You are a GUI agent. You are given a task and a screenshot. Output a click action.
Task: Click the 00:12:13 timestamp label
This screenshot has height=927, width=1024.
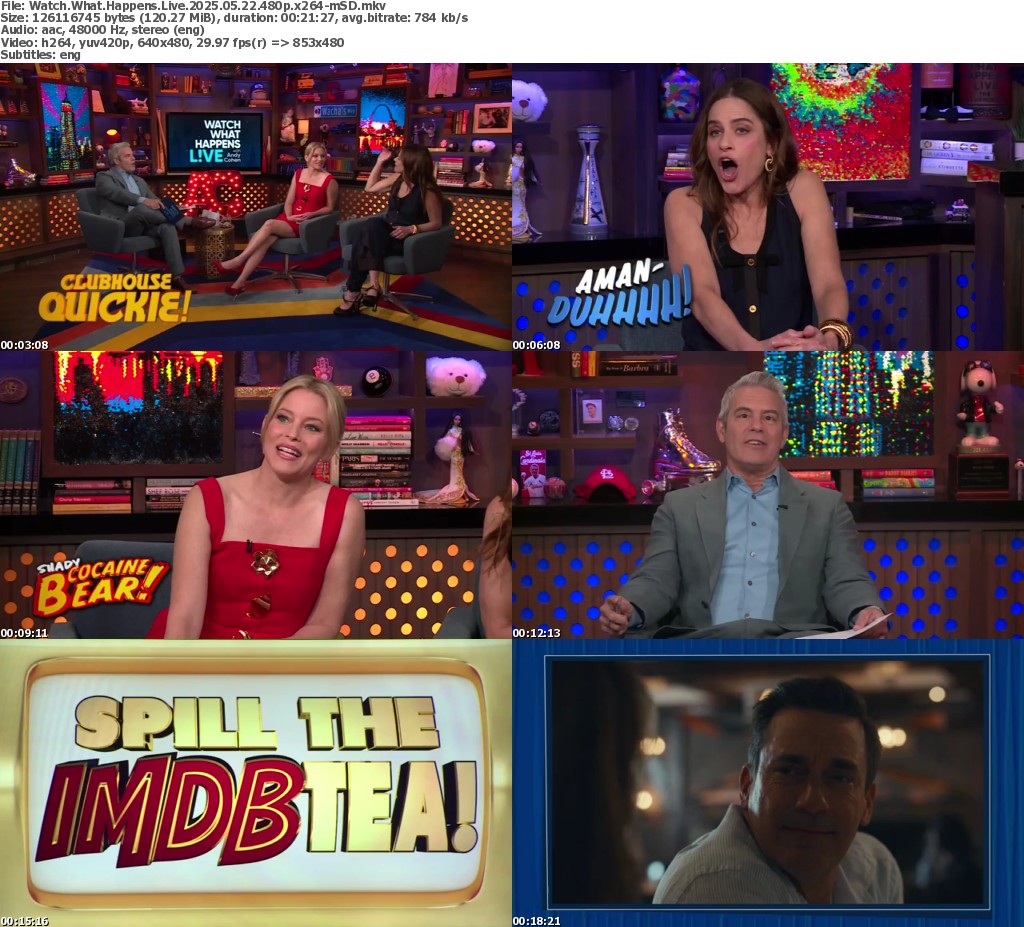[536, 633]
